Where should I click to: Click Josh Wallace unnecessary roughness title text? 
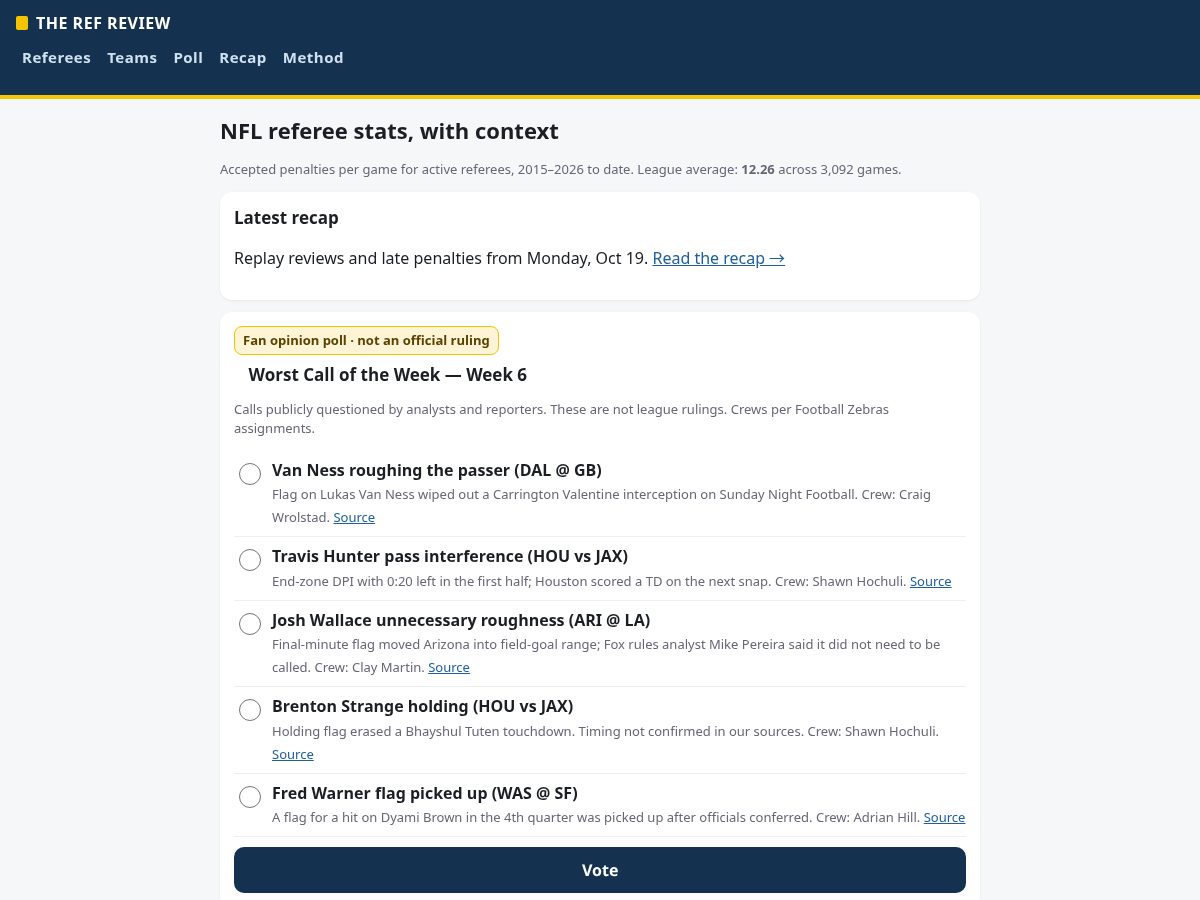[461, 620]
